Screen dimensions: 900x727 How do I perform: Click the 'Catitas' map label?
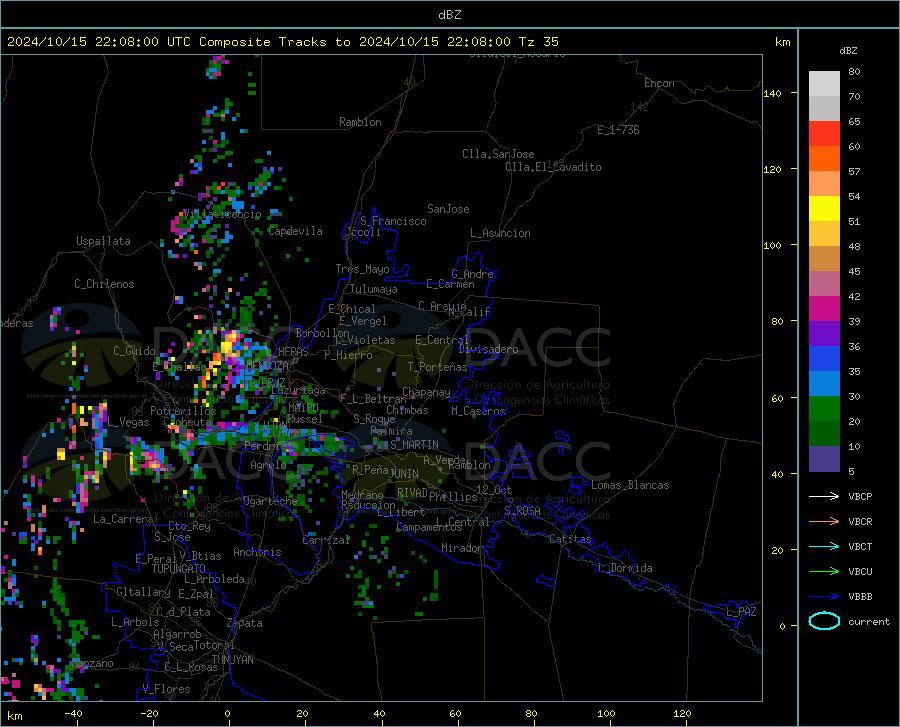[570, 539]
